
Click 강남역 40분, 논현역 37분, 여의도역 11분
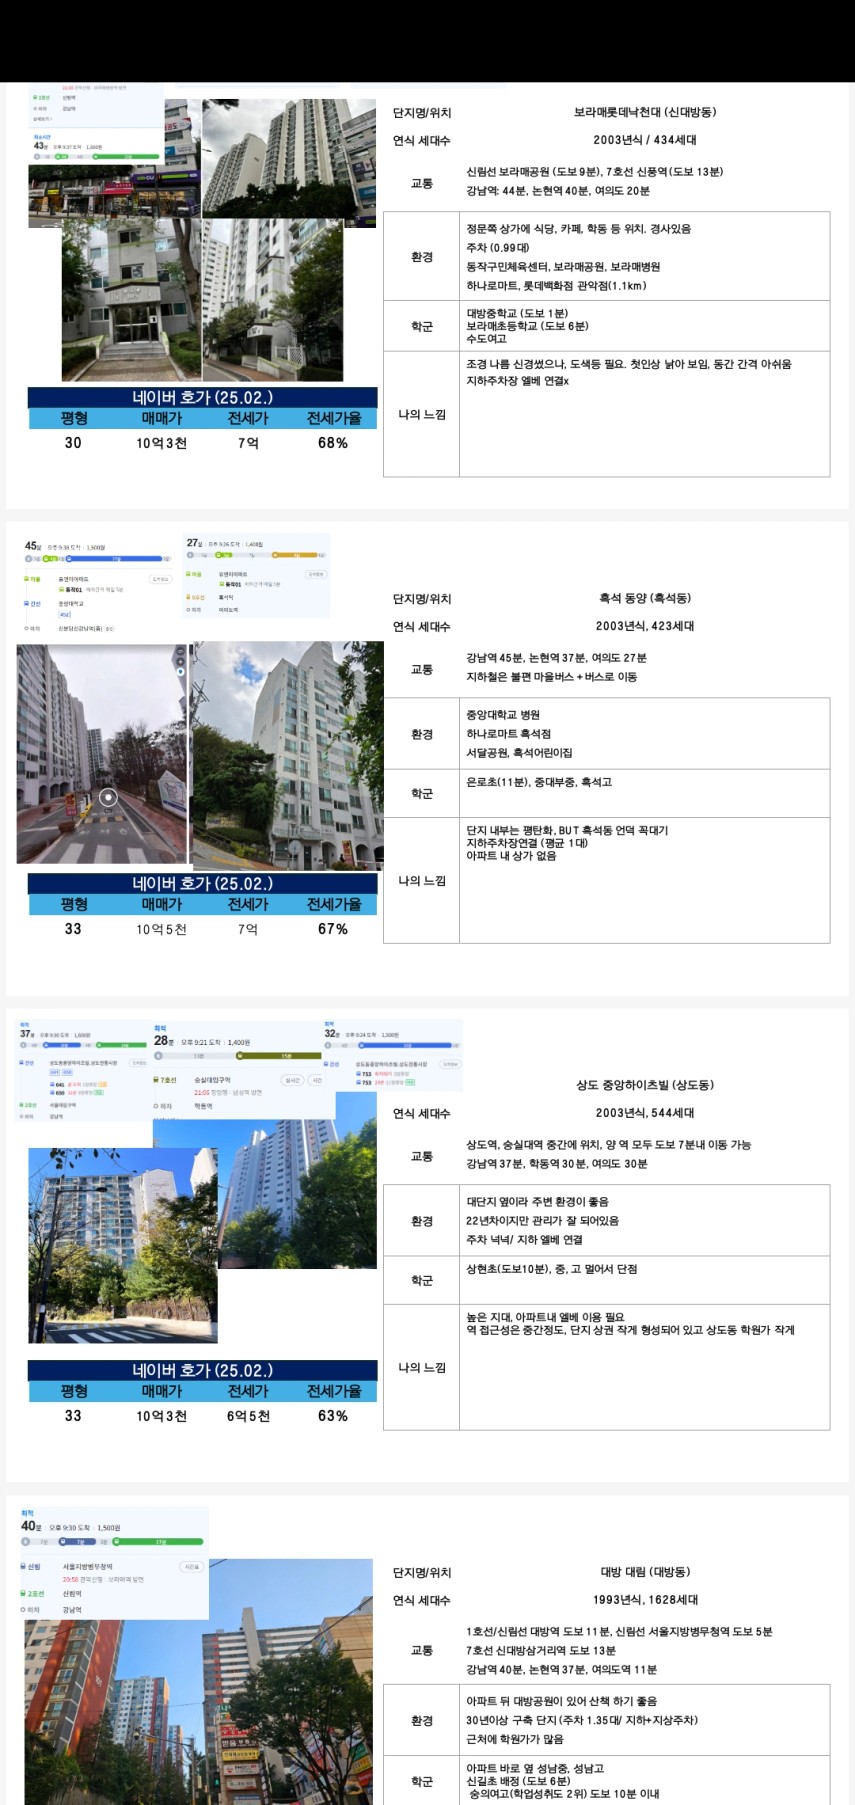click(x=561, y=1670)
